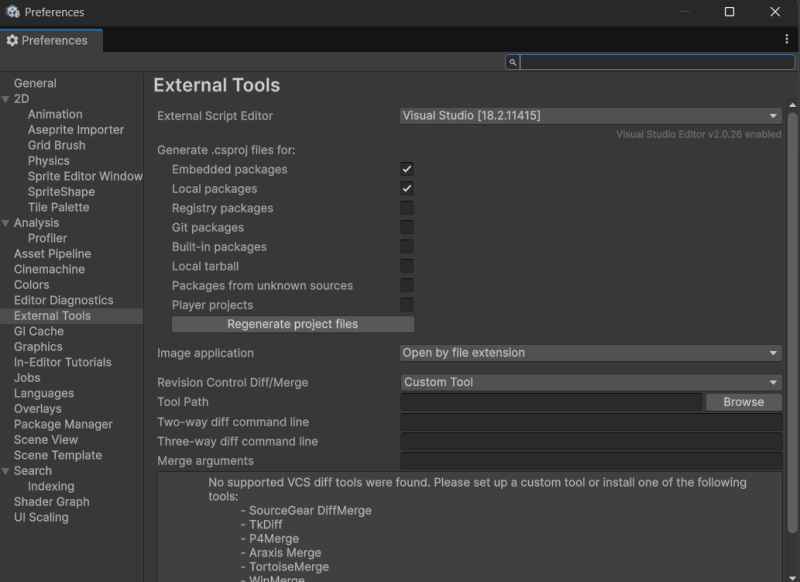This screenshot has width=800, height=582.
Task: Click the Unity logo in title bar
Action: coord(13,12)
